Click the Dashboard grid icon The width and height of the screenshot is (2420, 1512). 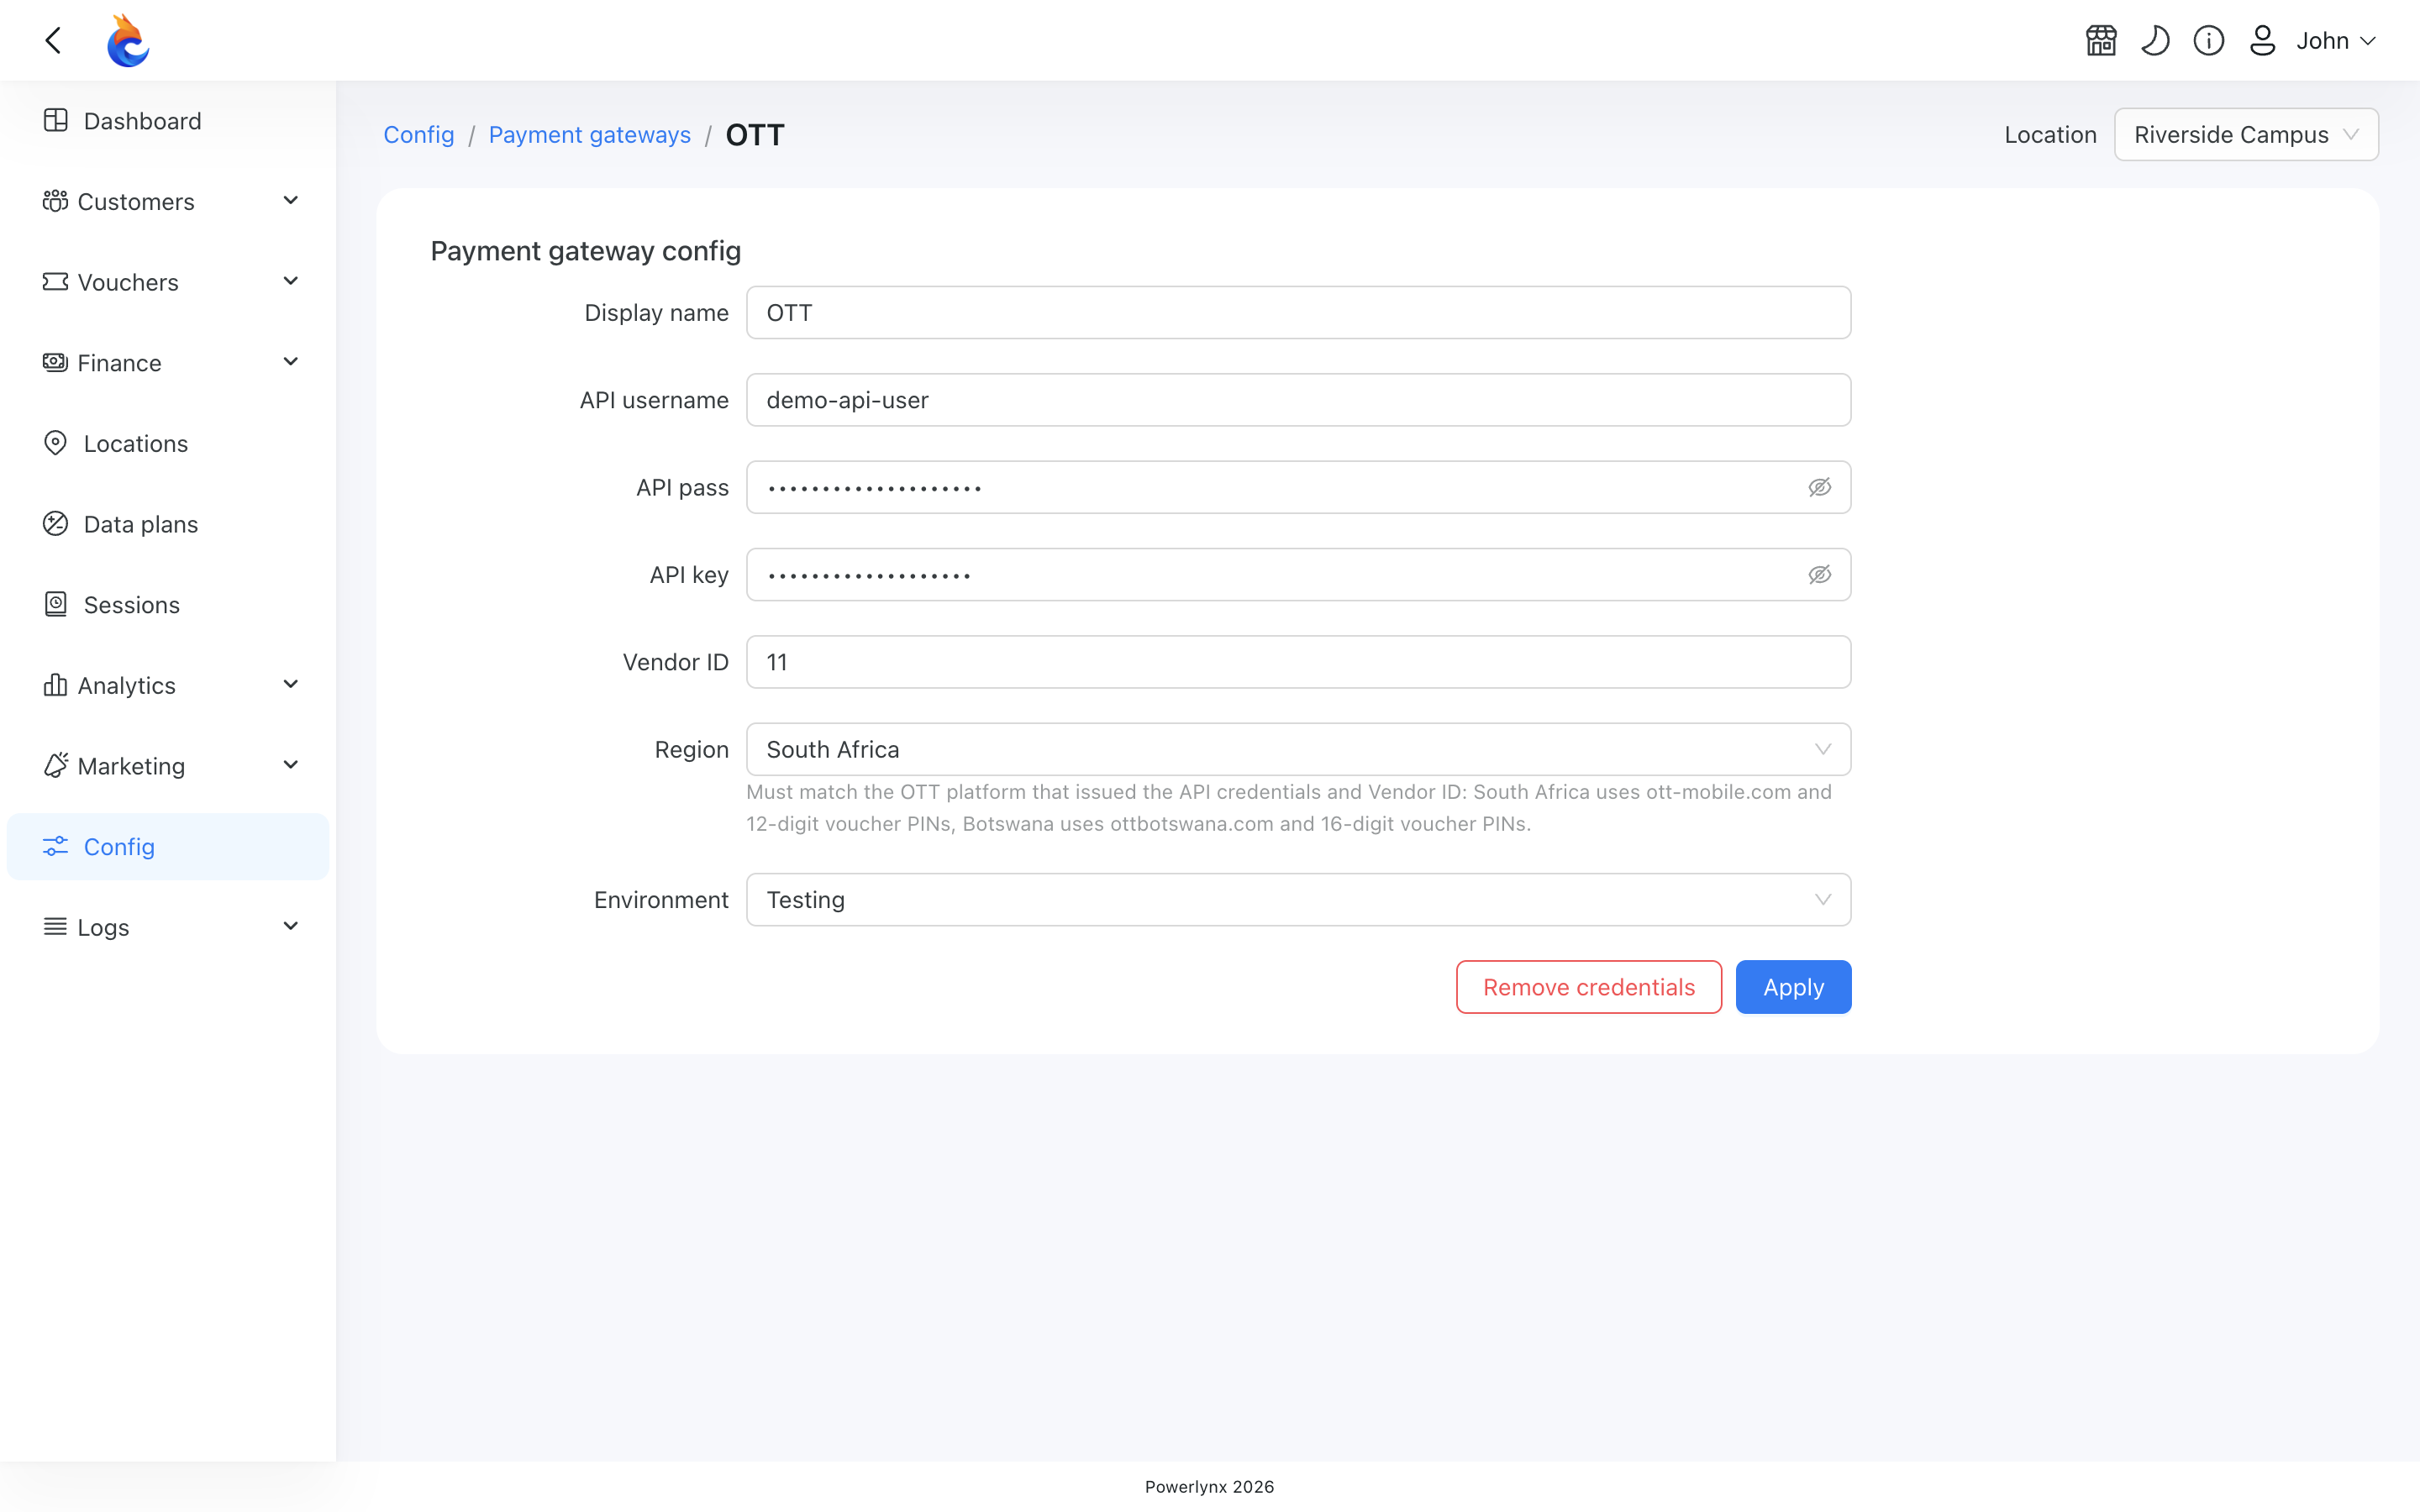coord(56,120)
